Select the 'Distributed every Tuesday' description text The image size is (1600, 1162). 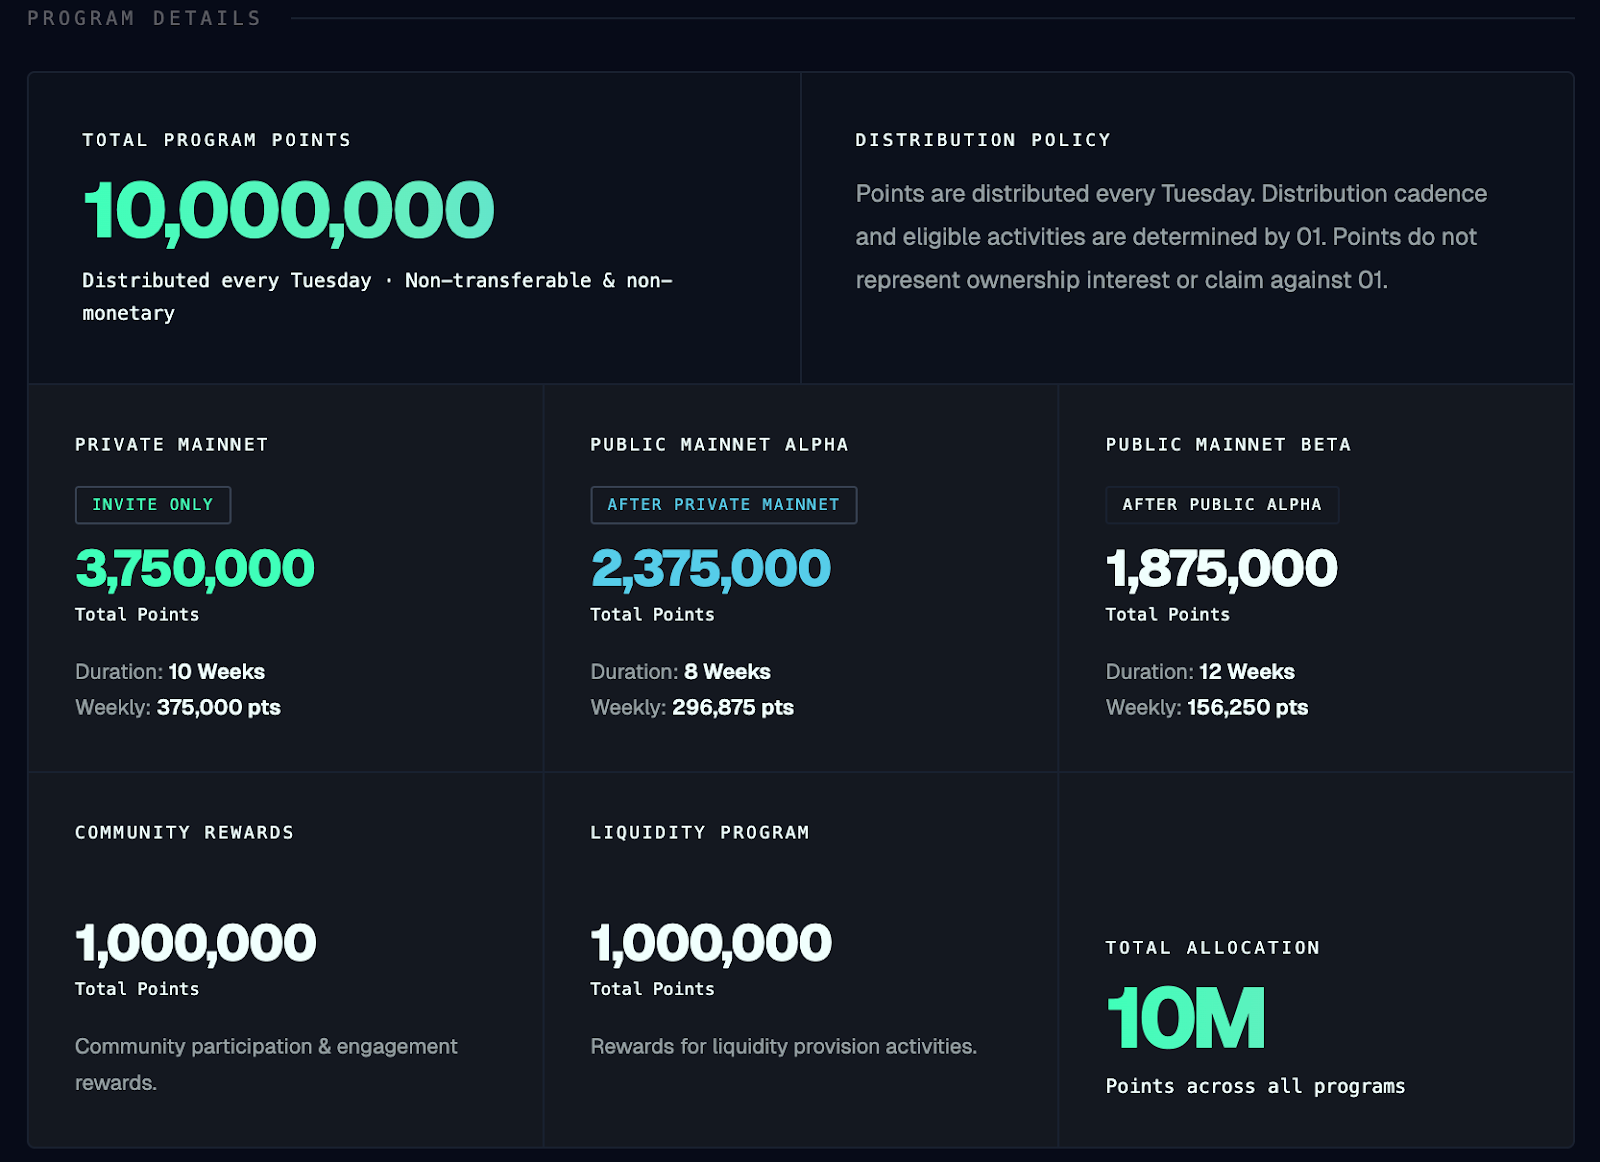pyautogui.click(x=377, y=297)
